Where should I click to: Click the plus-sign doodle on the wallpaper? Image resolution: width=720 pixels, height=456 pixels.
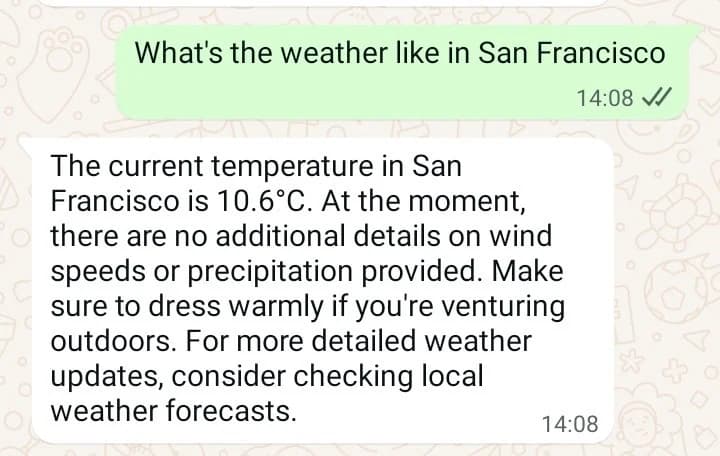tap(676, 370)
